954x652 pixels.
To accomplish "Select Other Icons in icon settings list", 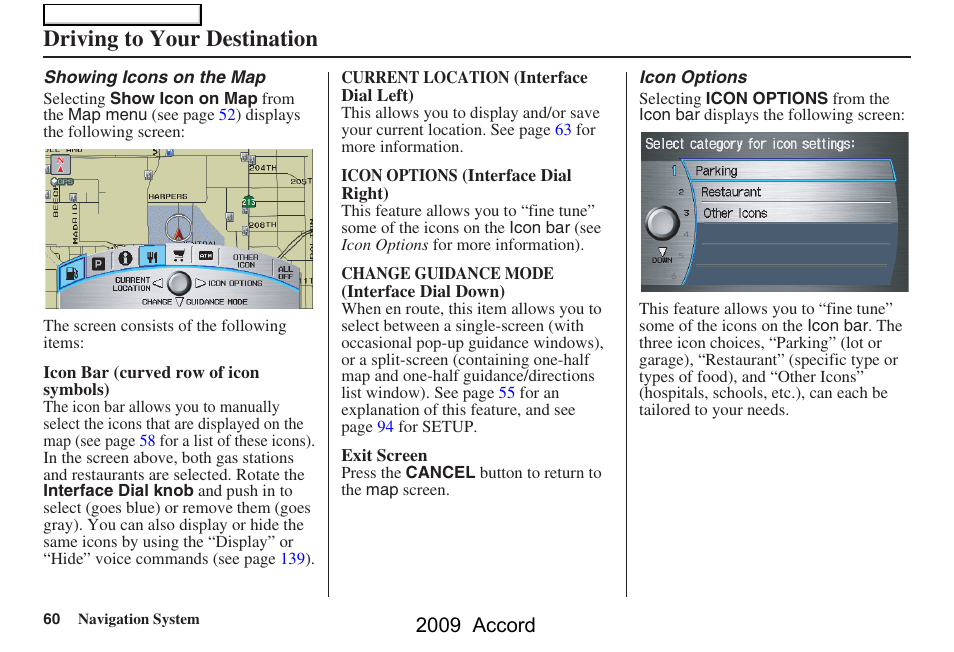I will coord(796,213).
